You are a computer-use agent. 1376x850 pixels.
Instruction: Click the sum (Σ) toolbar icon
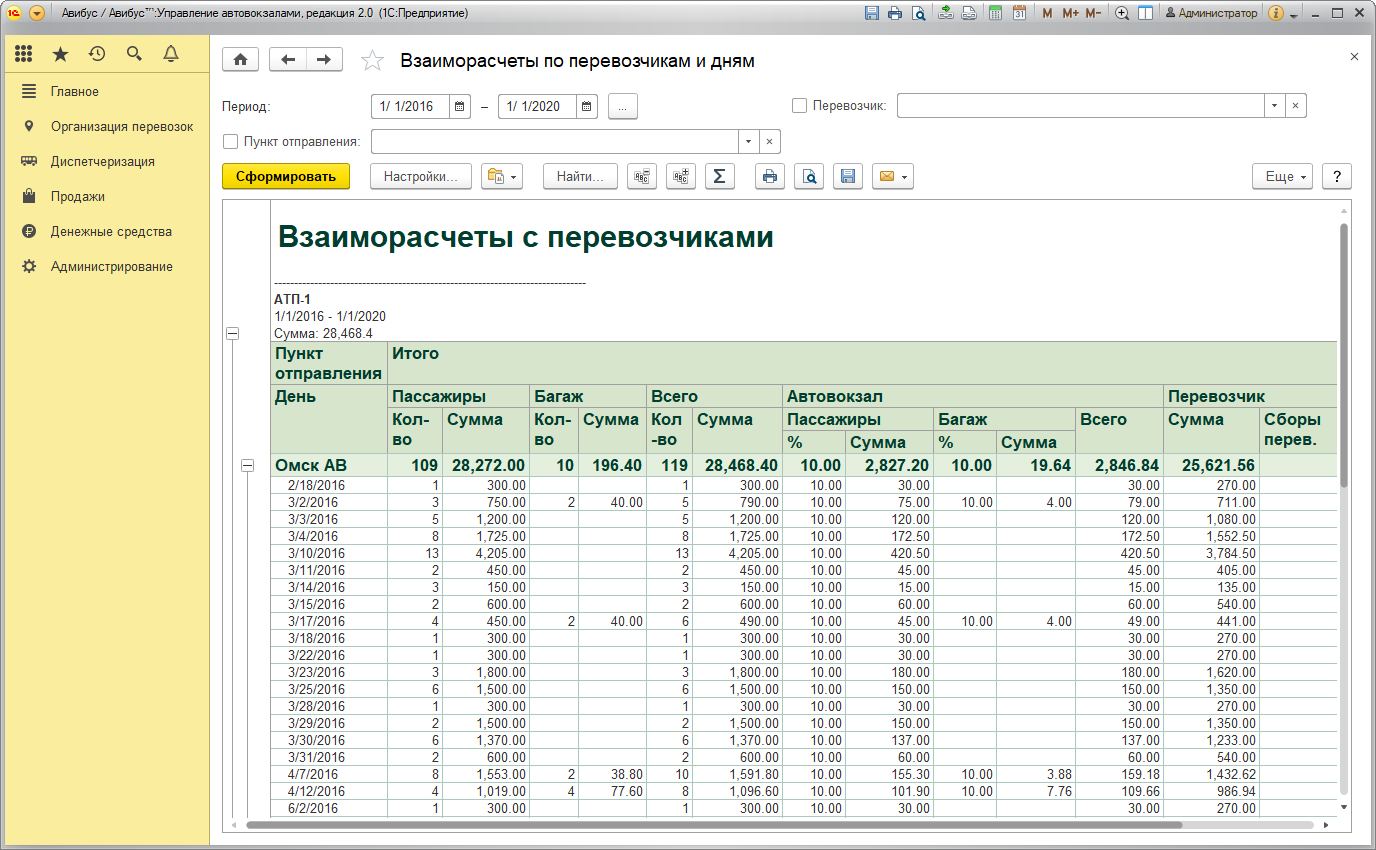pos(718,177)
